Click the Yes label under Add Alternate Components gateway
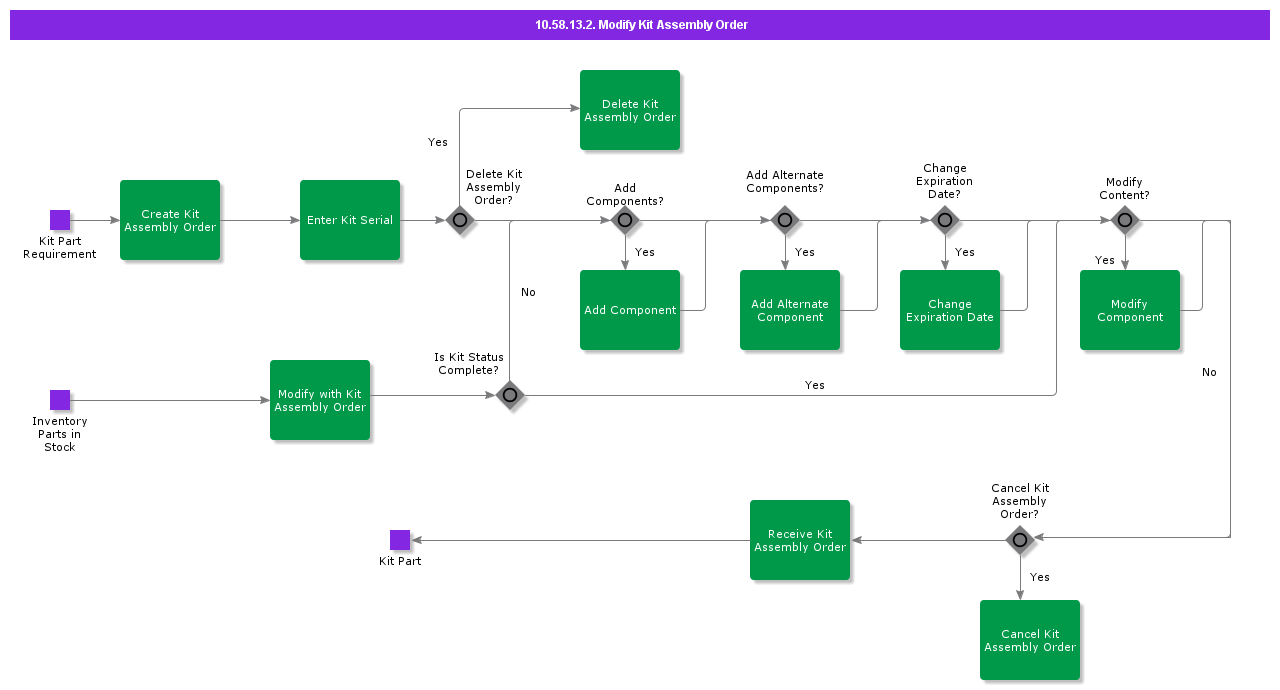 [805, 252]
